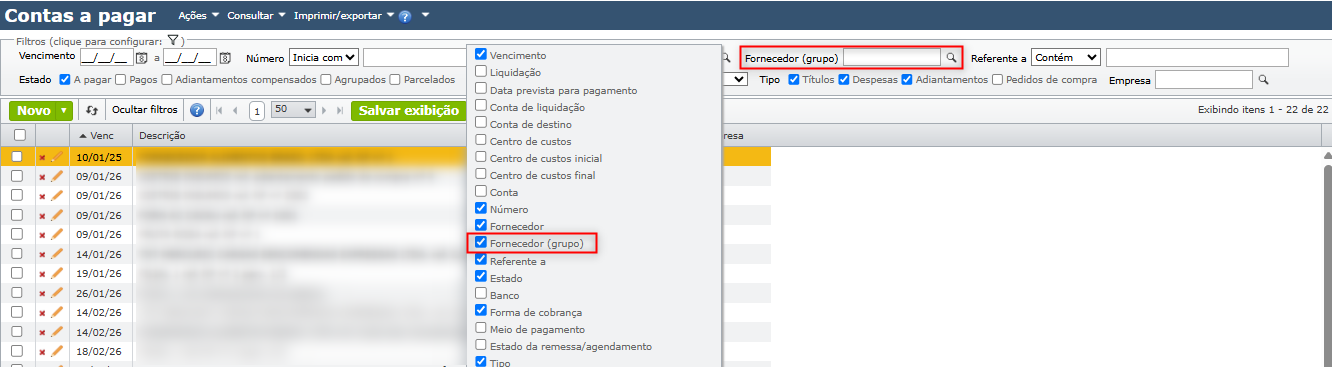Screen dimensions: 1332x367
Task: Check the Parcelados filter
Action: [x=395, y=79]
